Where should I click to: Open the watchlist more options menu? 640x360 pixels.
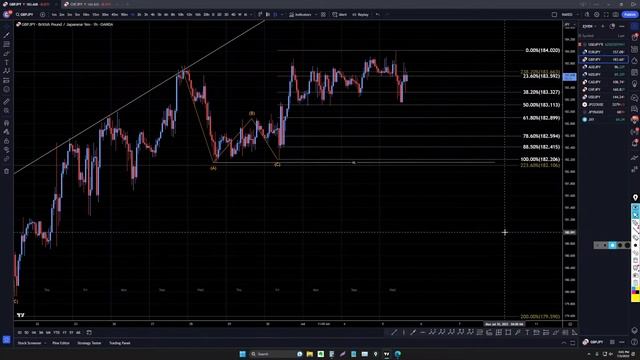click(x=622, y=26)
